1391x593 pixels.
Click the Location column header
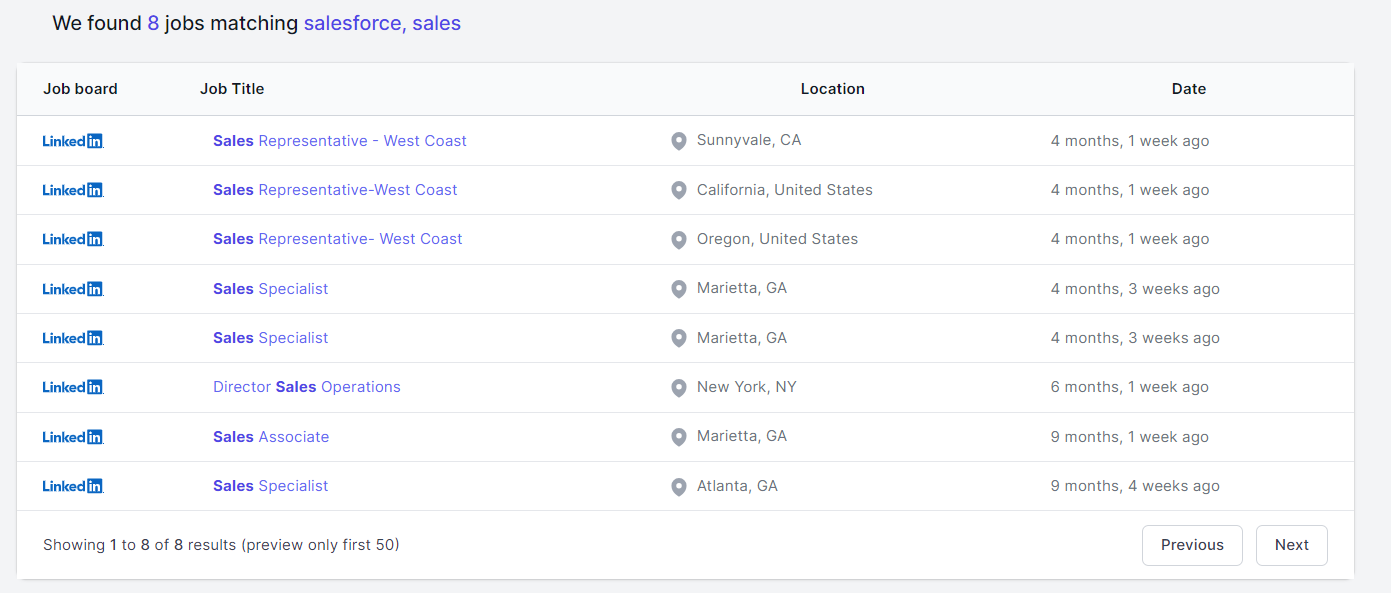coord(832,89)
